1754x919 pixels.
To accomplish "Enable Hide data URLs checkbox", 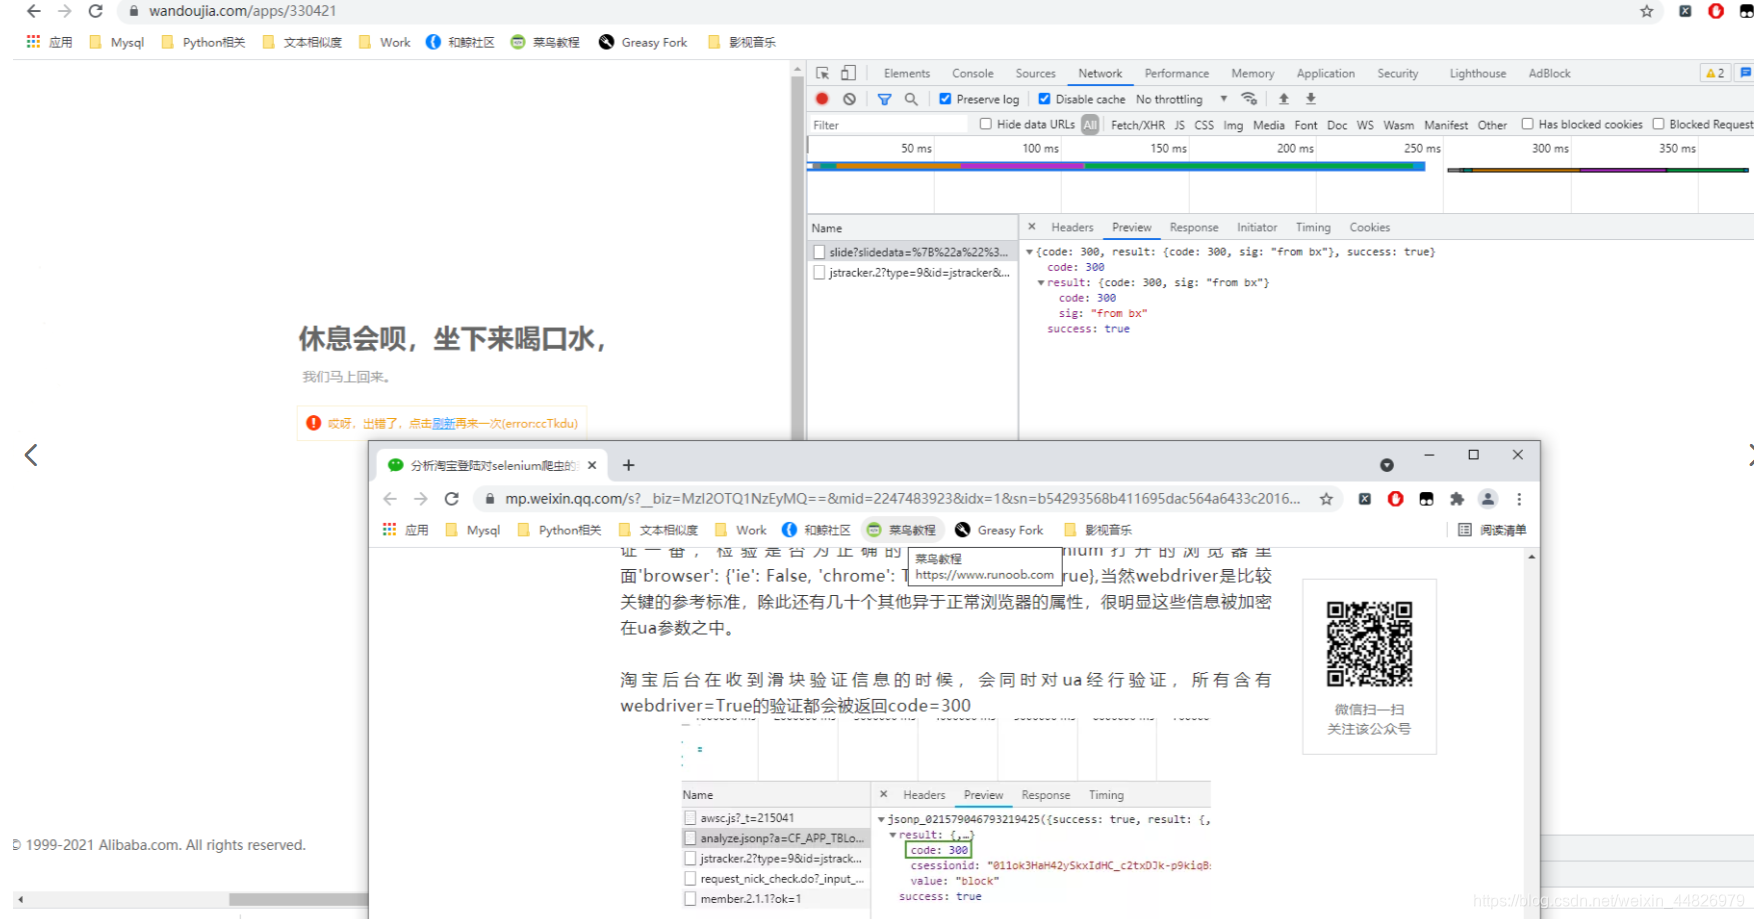I will coord(986,124).
